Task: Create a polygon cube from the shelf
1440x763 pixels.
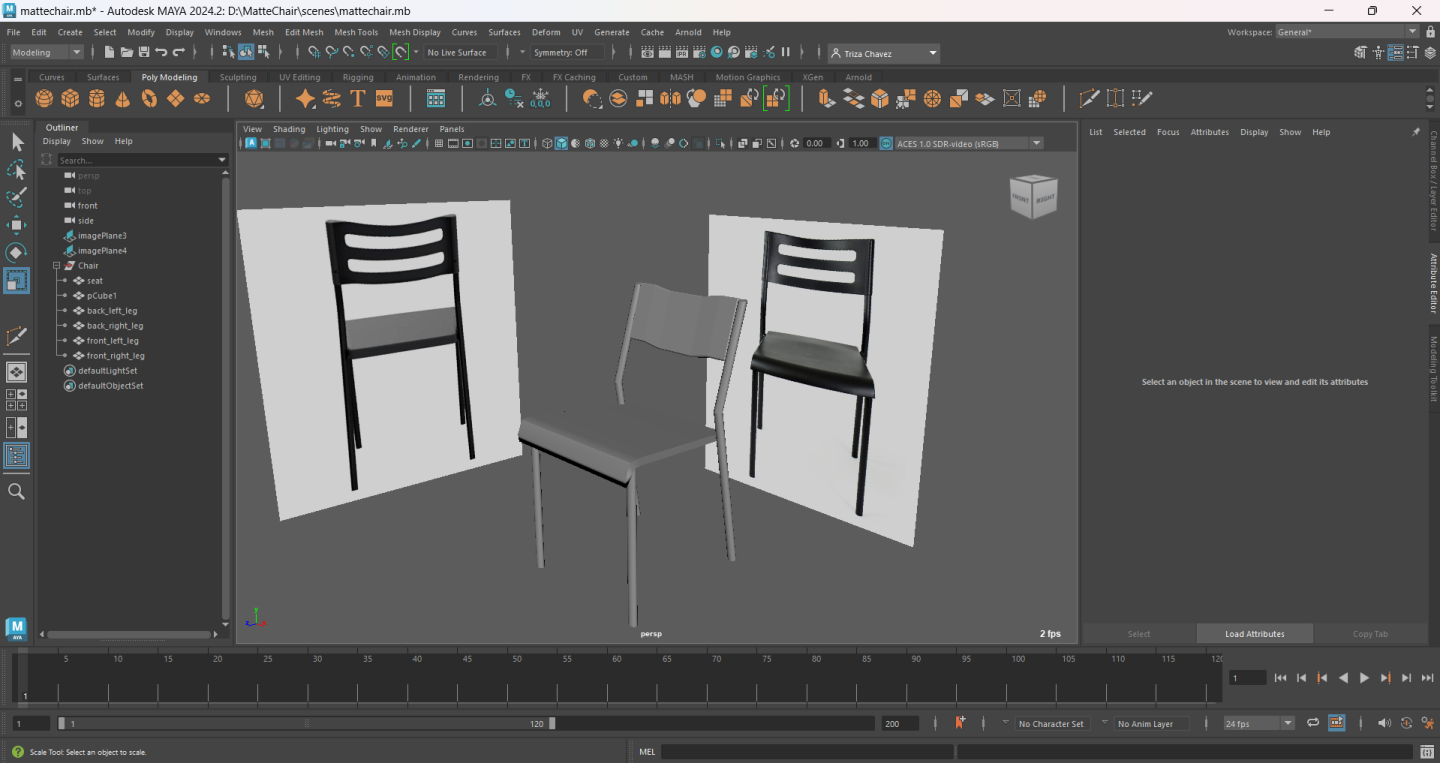Action: click(x=70, y=98)
